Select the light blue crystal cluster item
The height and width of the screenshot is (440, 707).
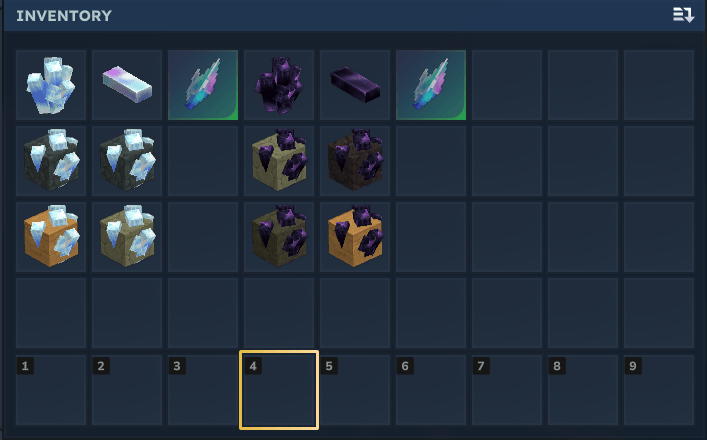point(51,85)
